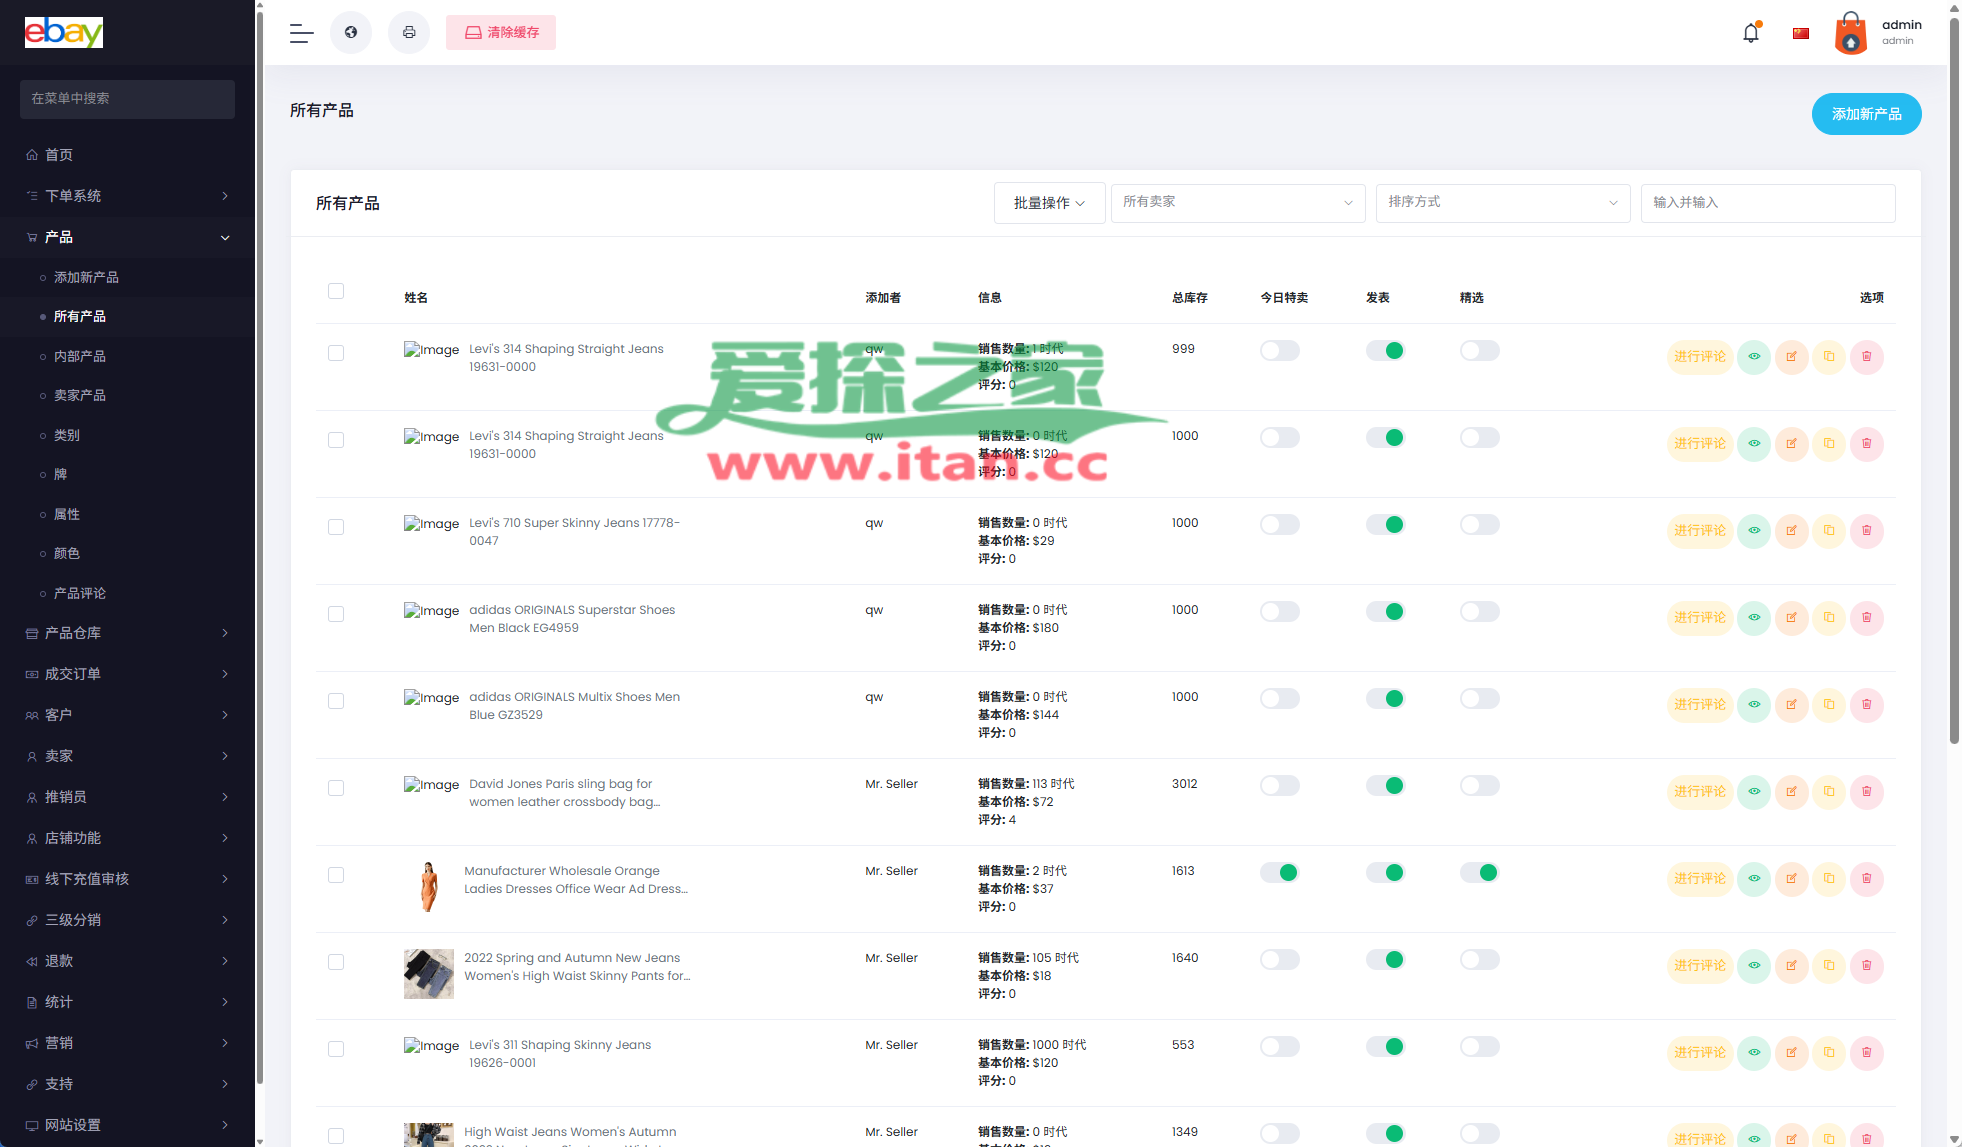Viewport: 1962px width, 1147px height.
Task: View the adidas Superstar Shoes product
Action: coord(1754,618)
